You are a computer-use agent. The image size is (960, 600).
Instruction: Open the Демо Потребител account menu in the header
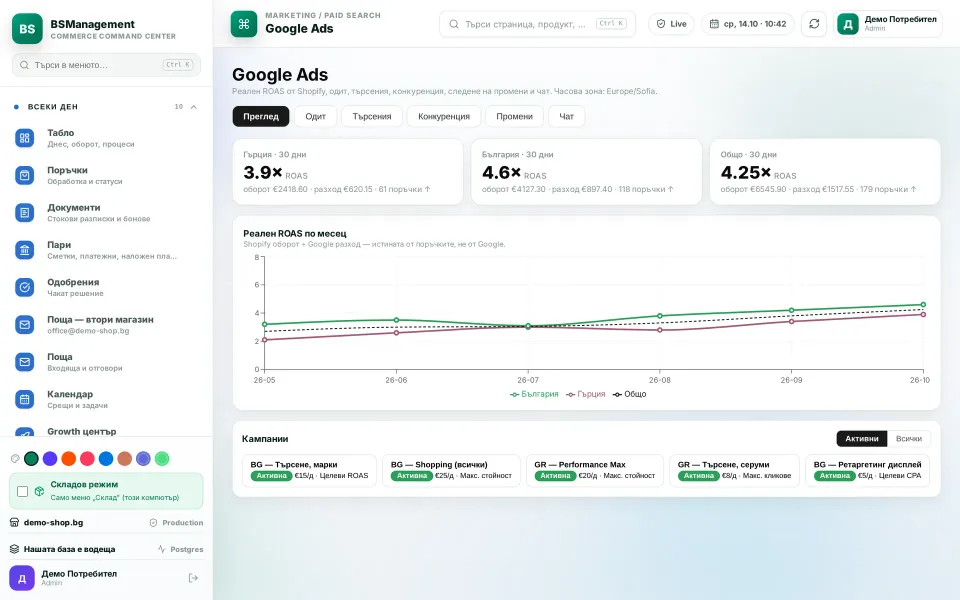(888, 24)
